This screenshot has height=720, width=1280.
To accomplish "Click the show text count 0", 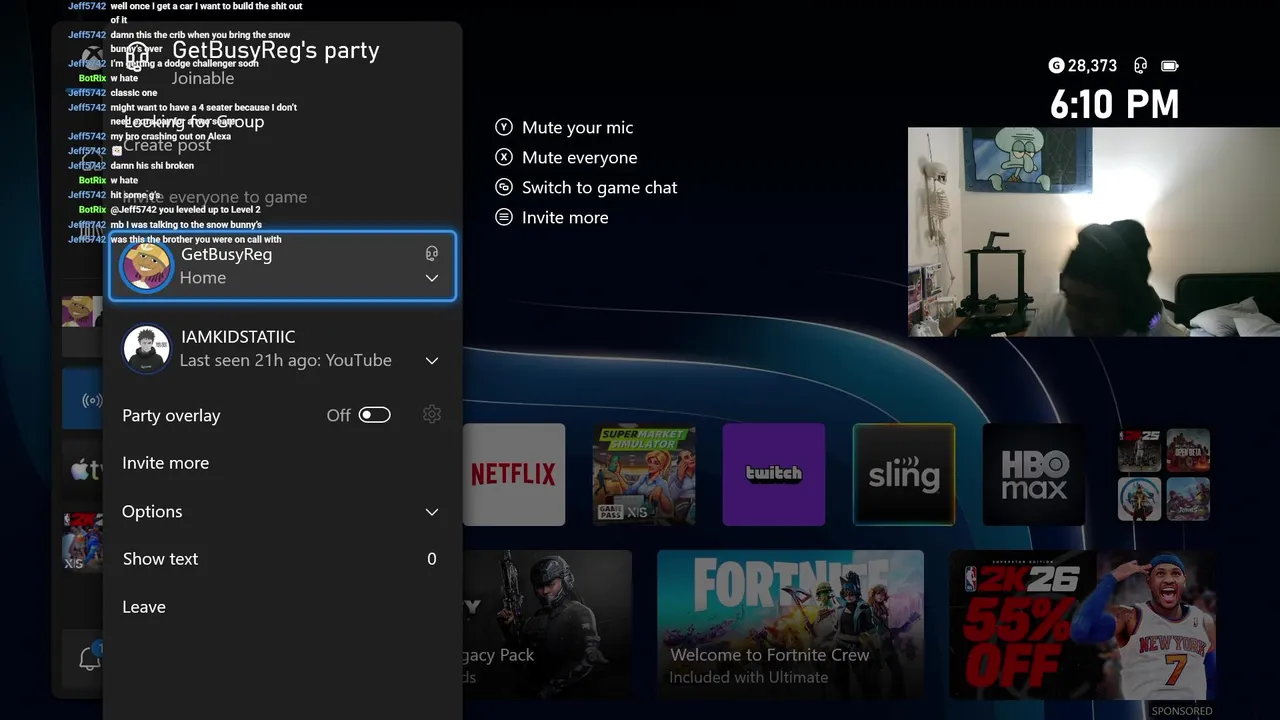I will click(432, 559).
